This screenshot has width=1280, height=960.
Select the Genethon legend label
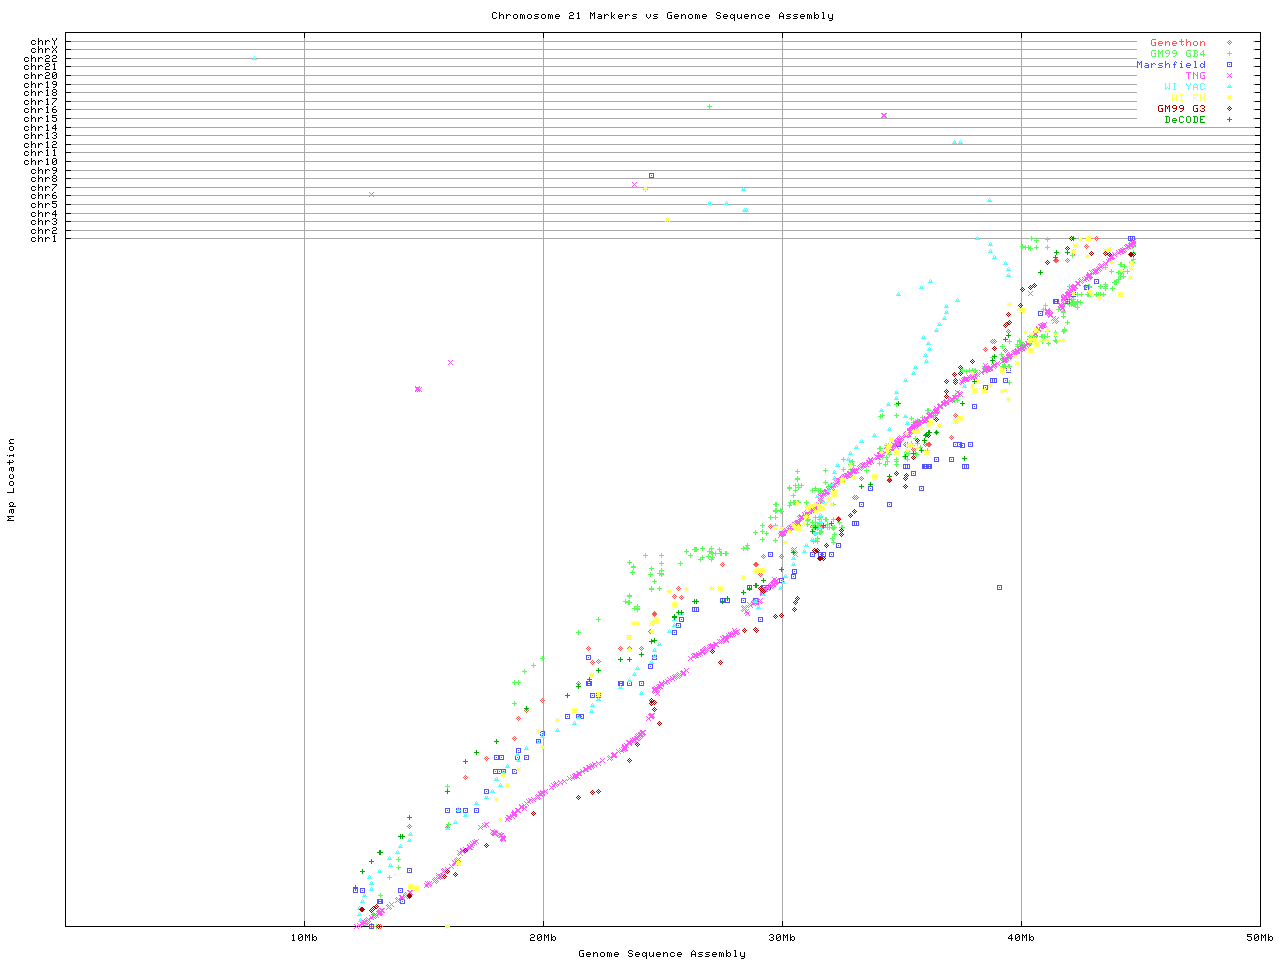1178,43
